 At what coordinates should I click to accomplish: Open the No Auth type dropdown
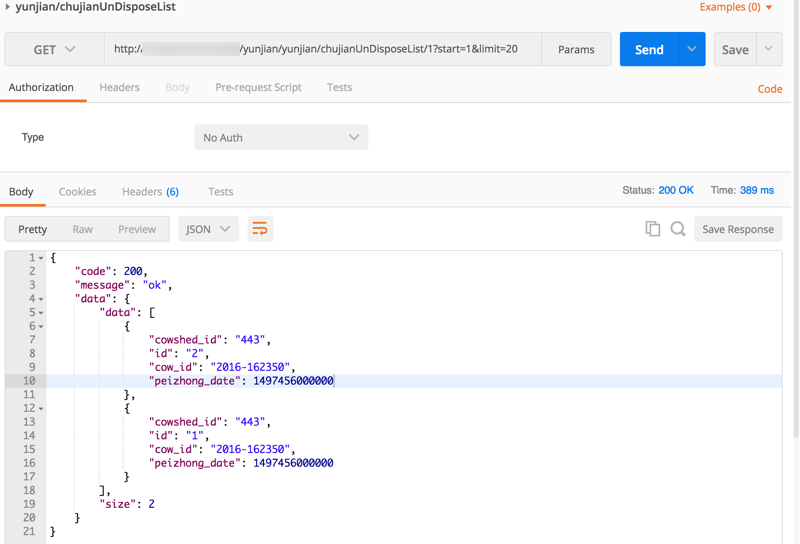[281, 138]
